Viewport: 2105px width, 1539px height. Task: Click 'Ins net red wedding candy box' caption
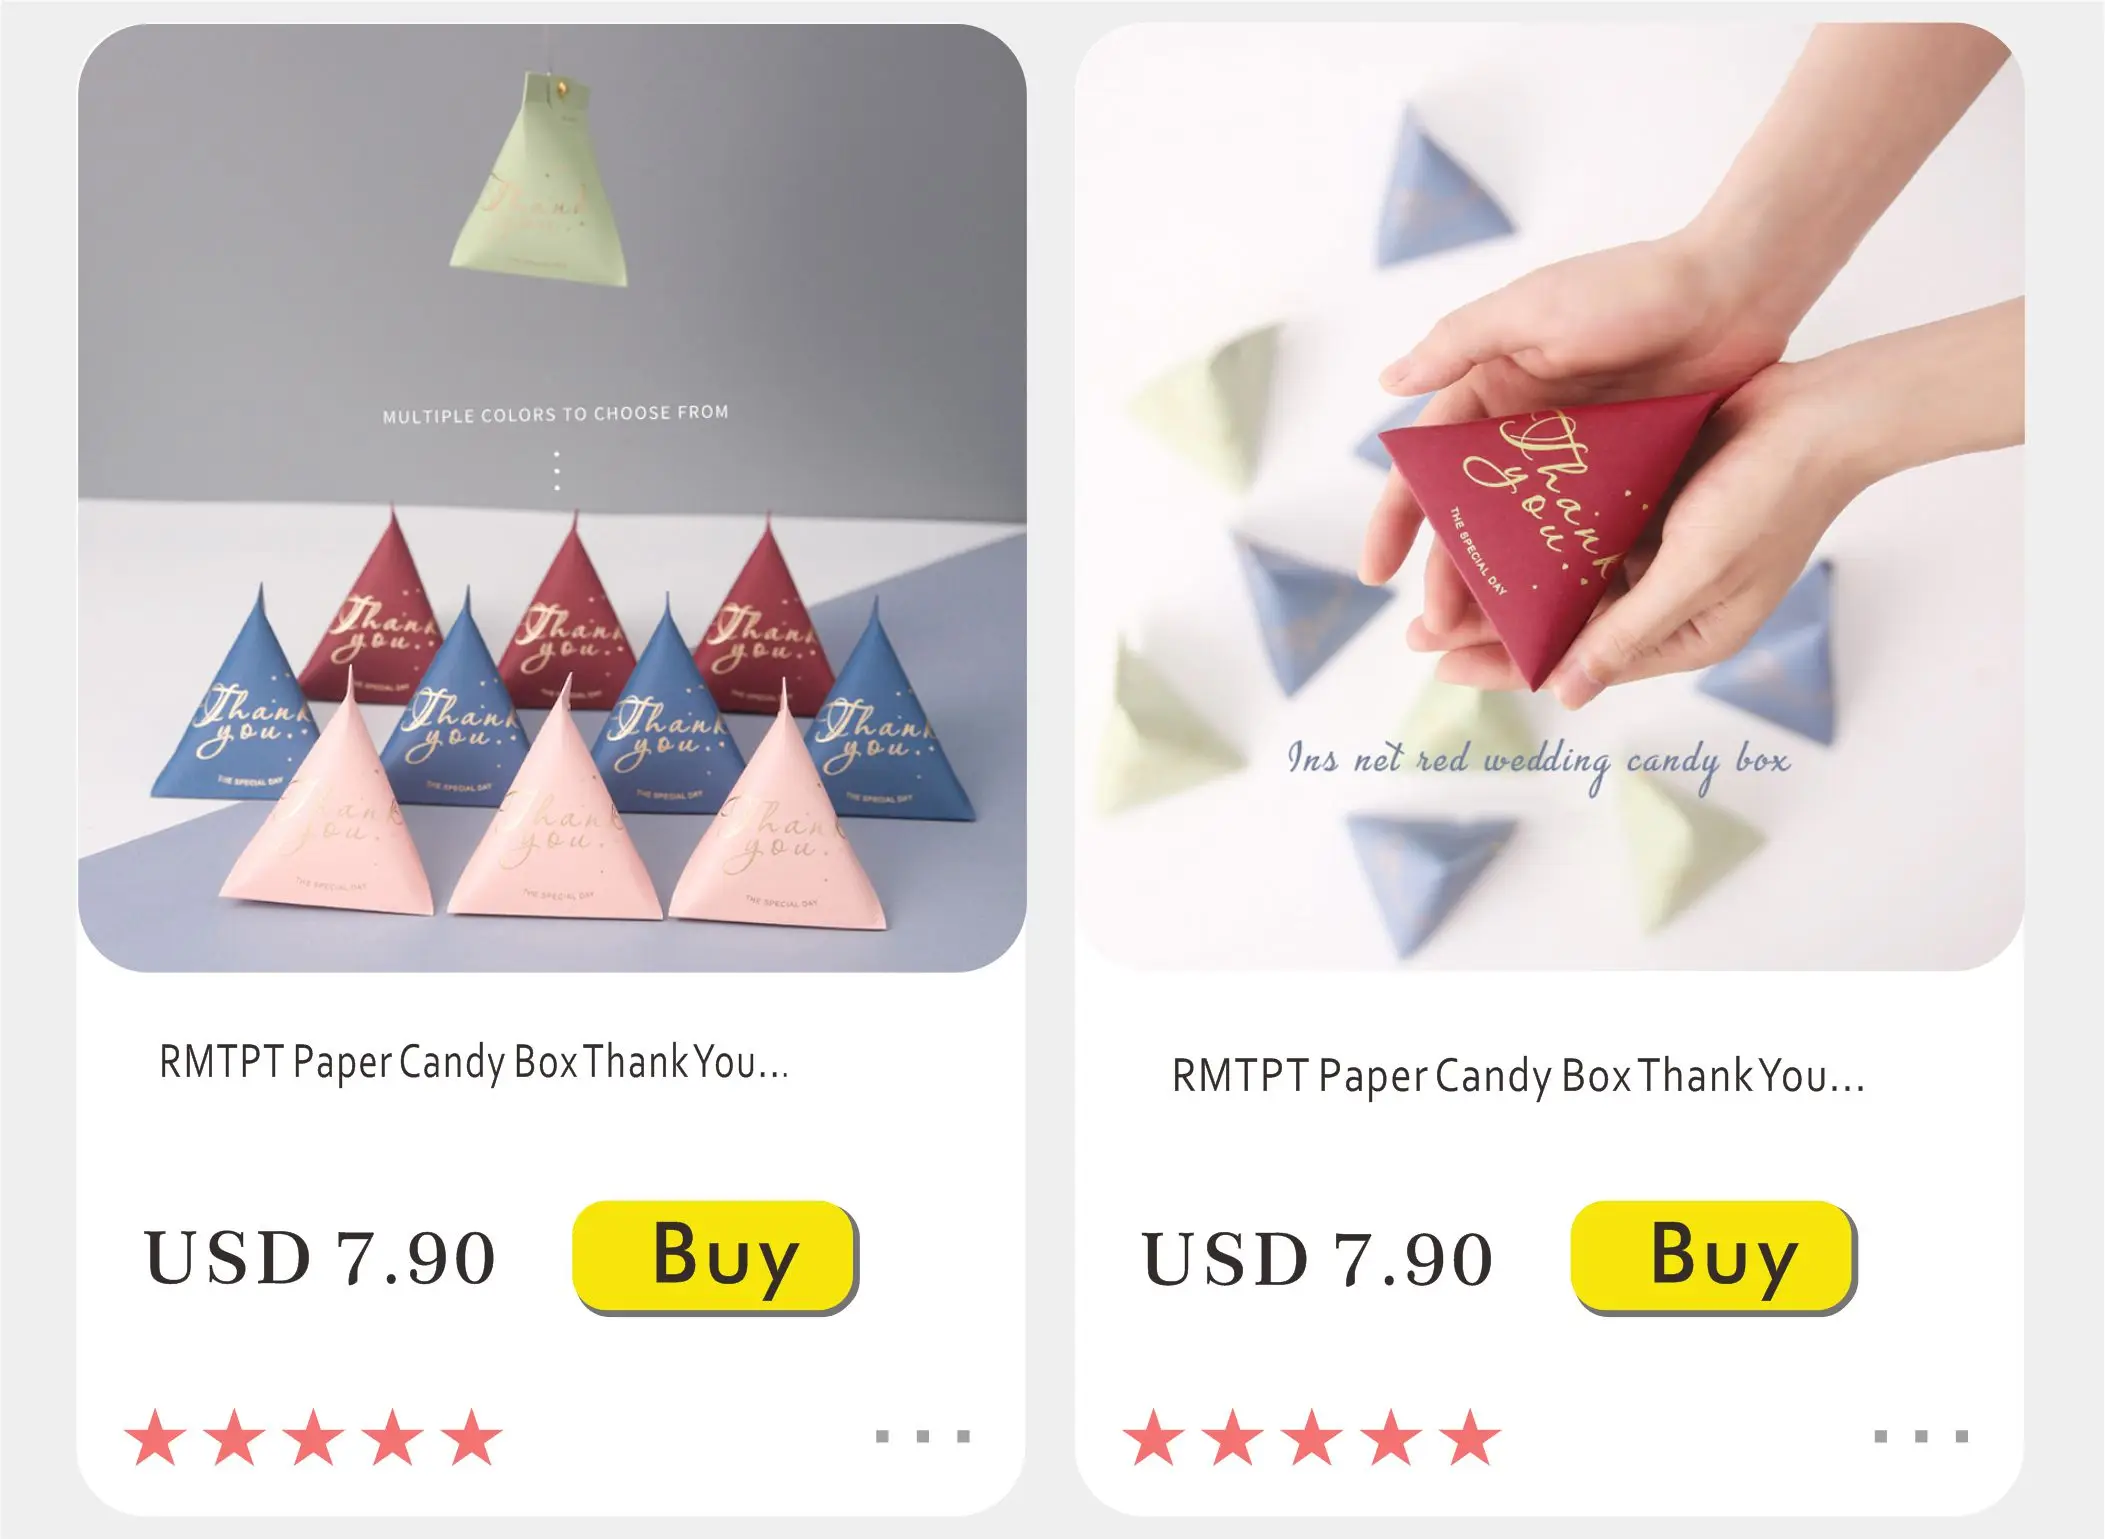(x=1538, y=762)
